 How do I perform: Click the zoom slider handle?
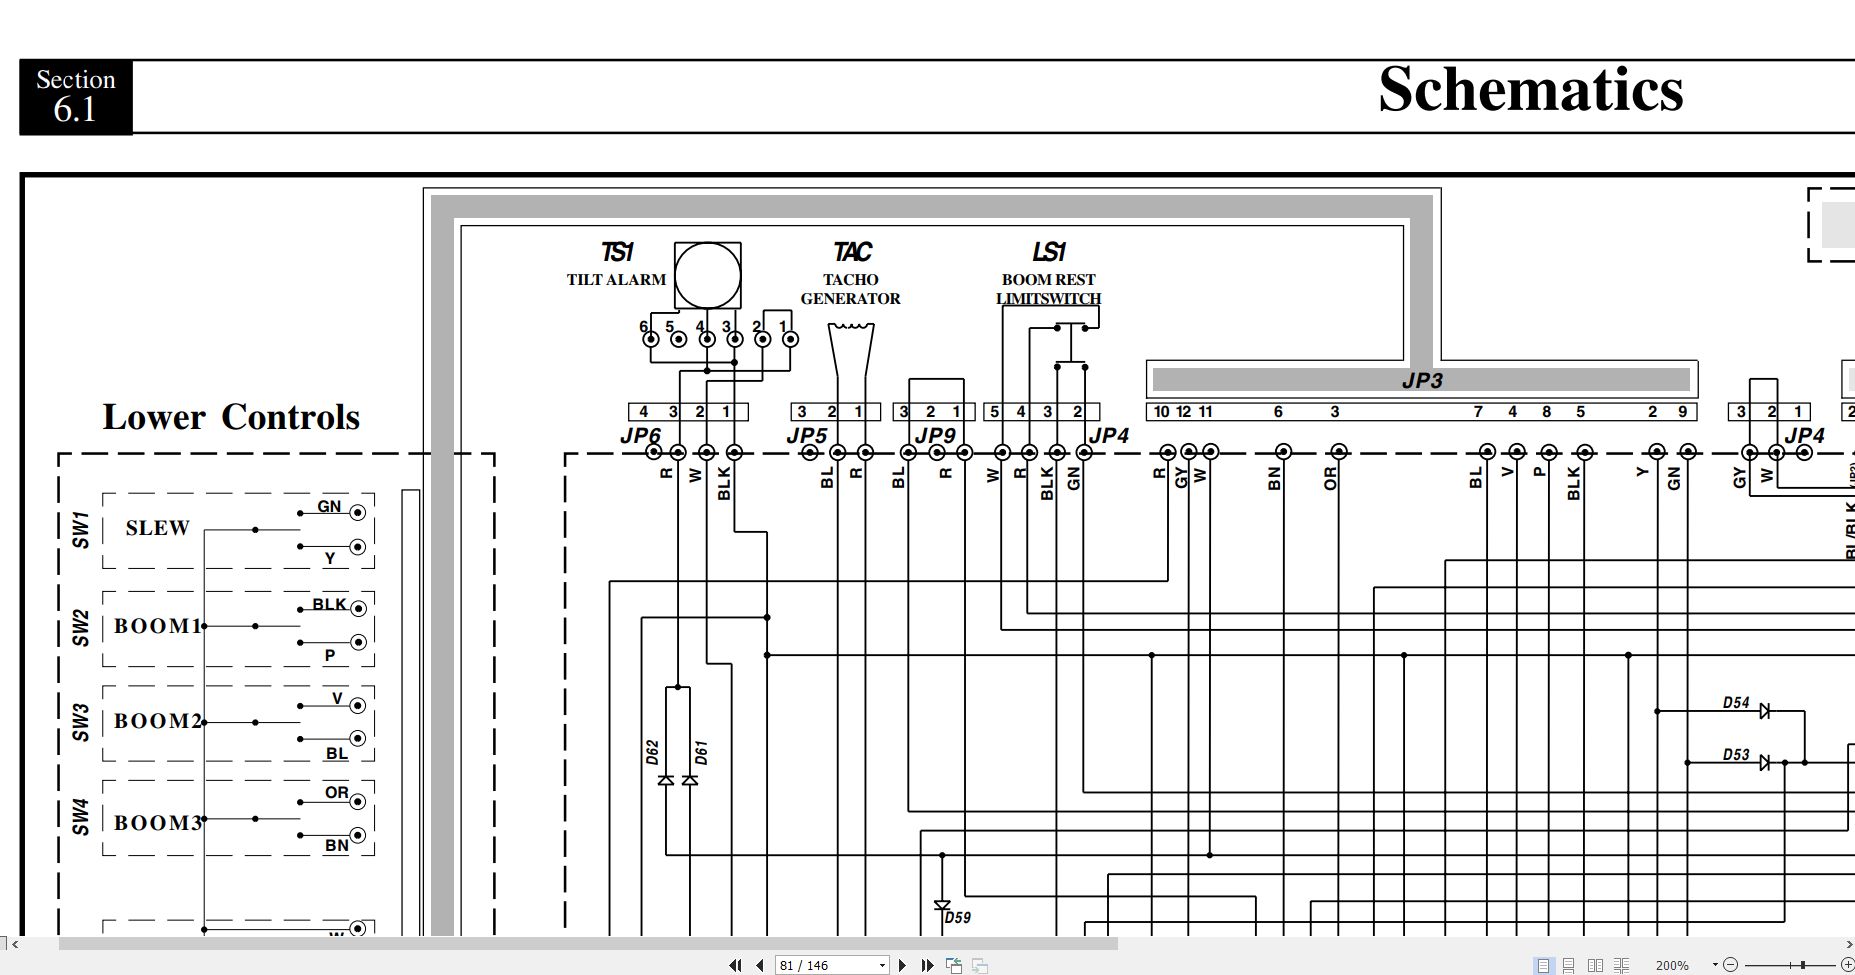point(1803,964)
